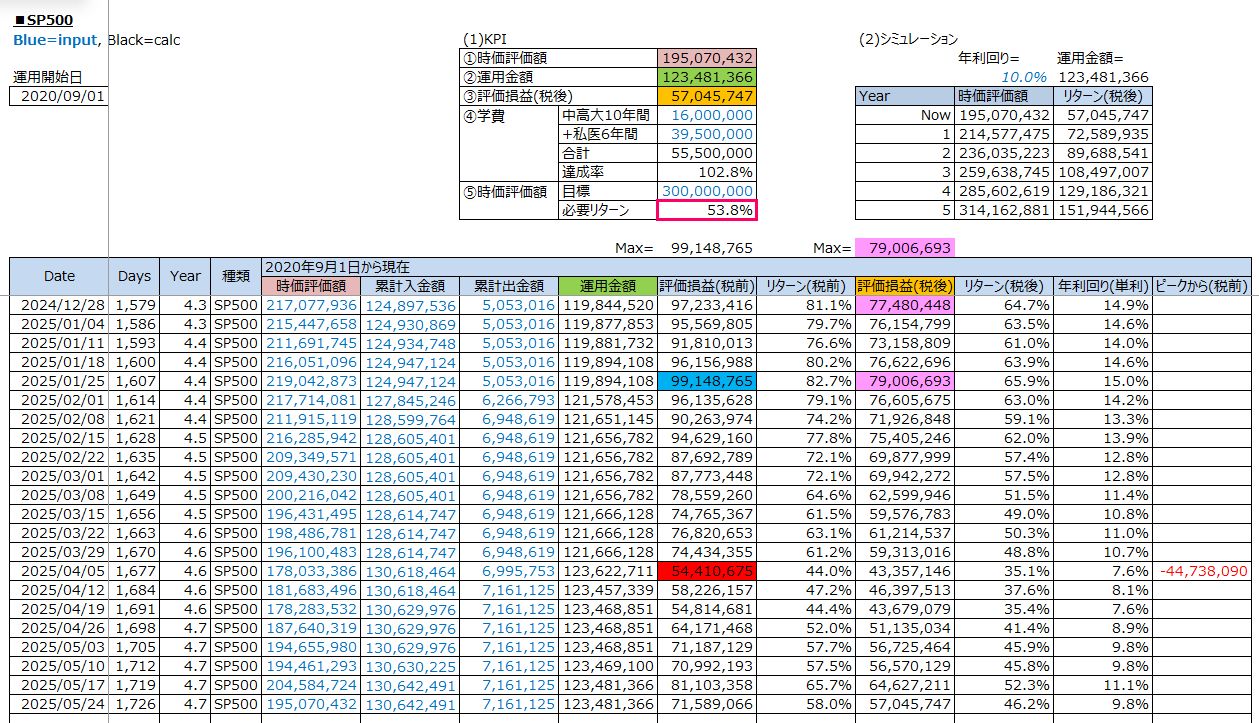
Task: Select the red highlighted 54,410,675 cell
Action: pos(707,570)
